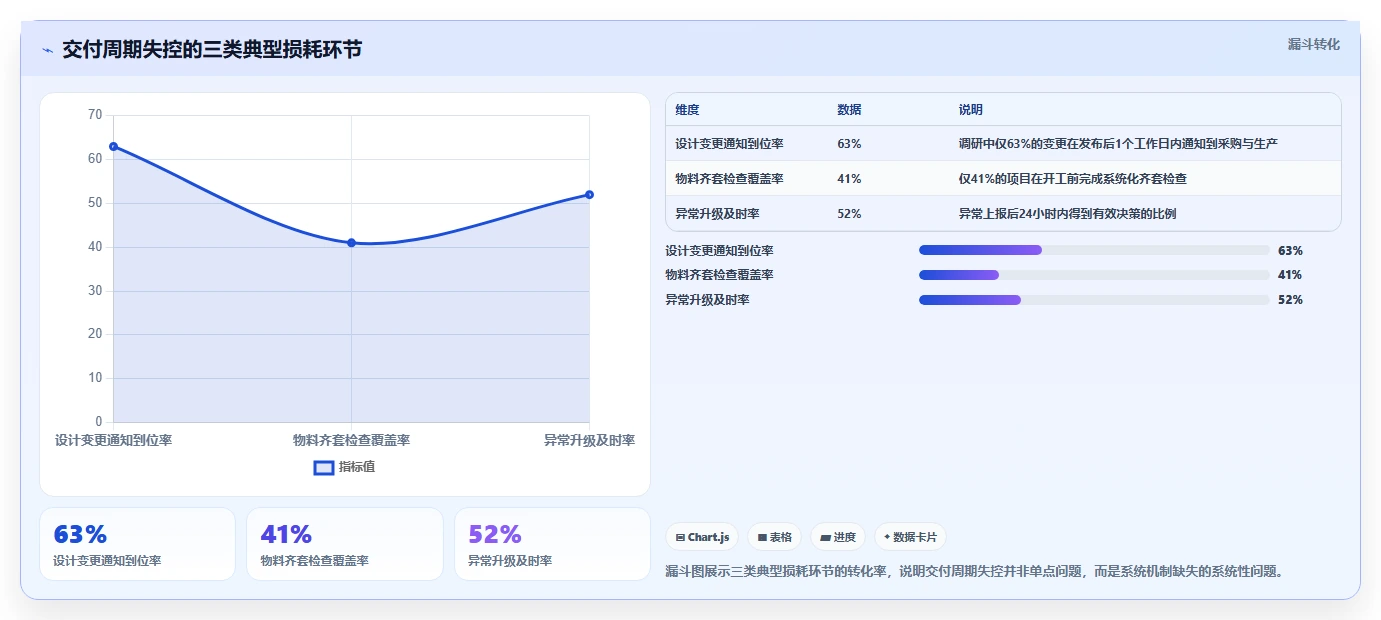The height and width of the screenshot is (620, 1381).
Task: Click the 52% progress bar for 异常升级及时率
Action: [1094, 300]
